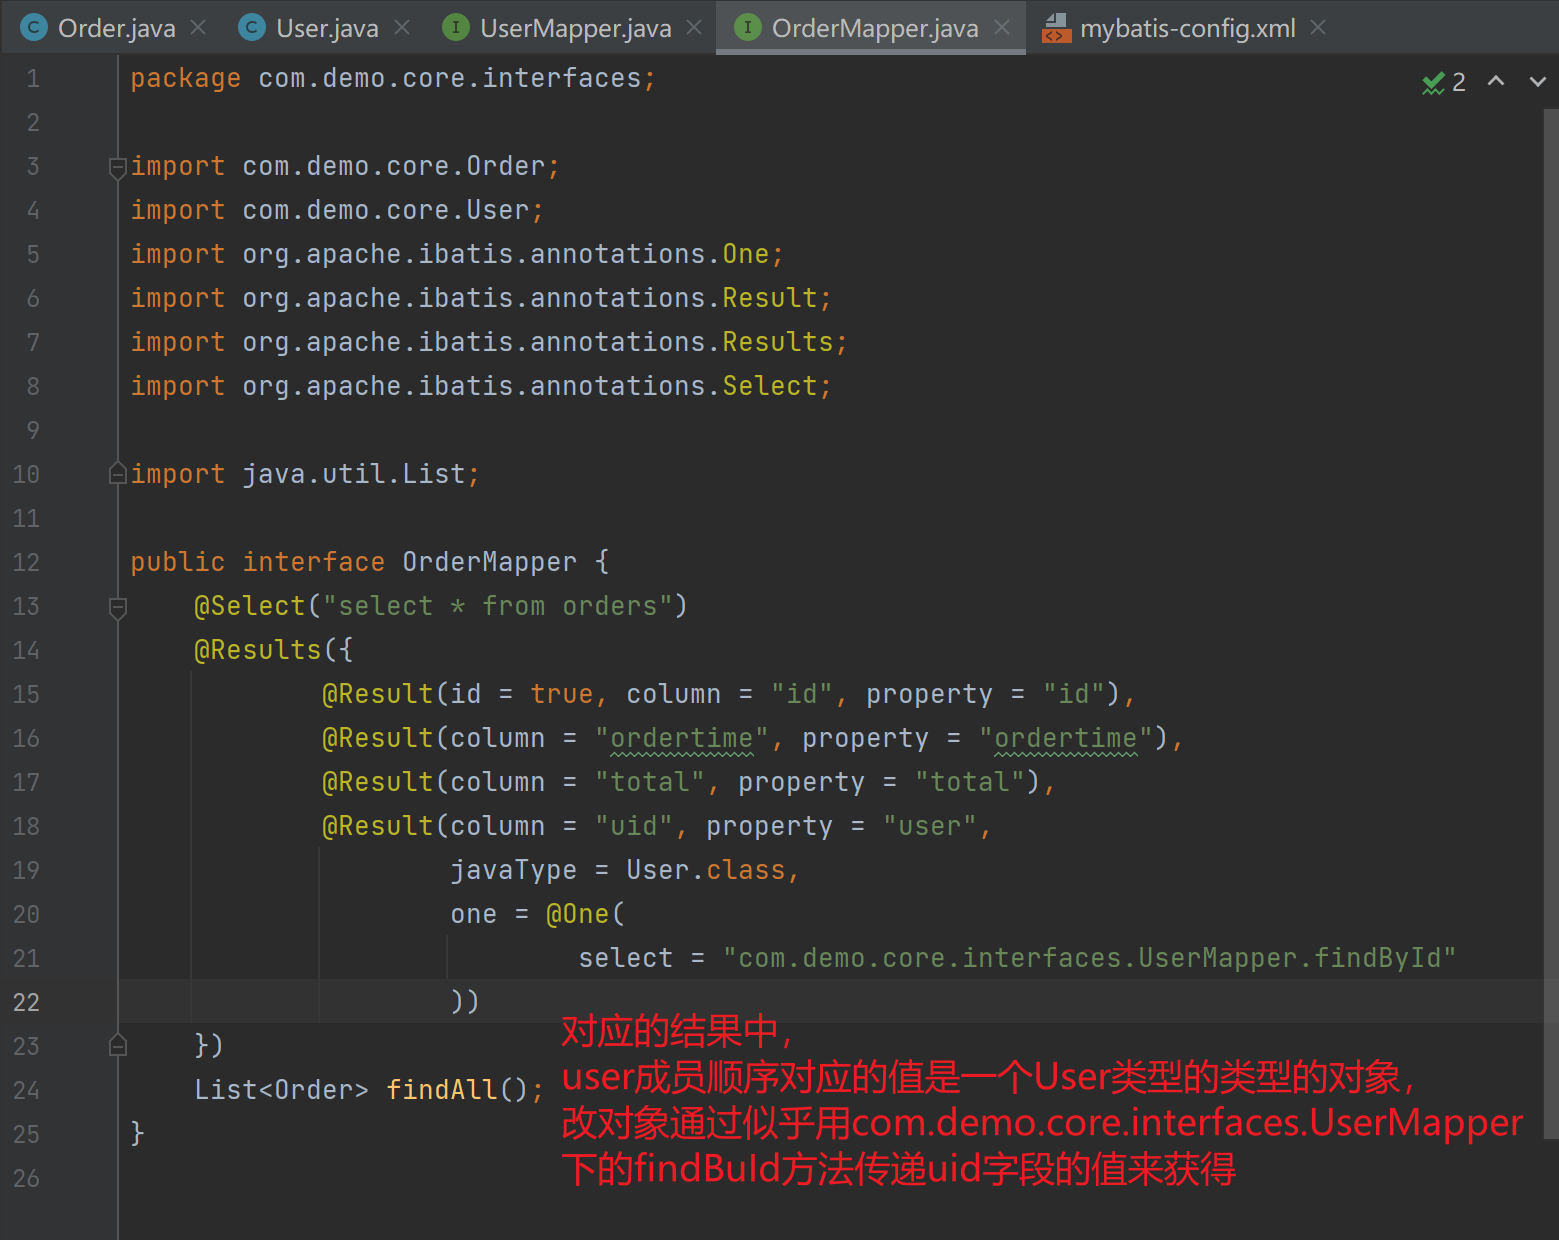Go to next highlighted error arrow

(x=1538, y=81)
